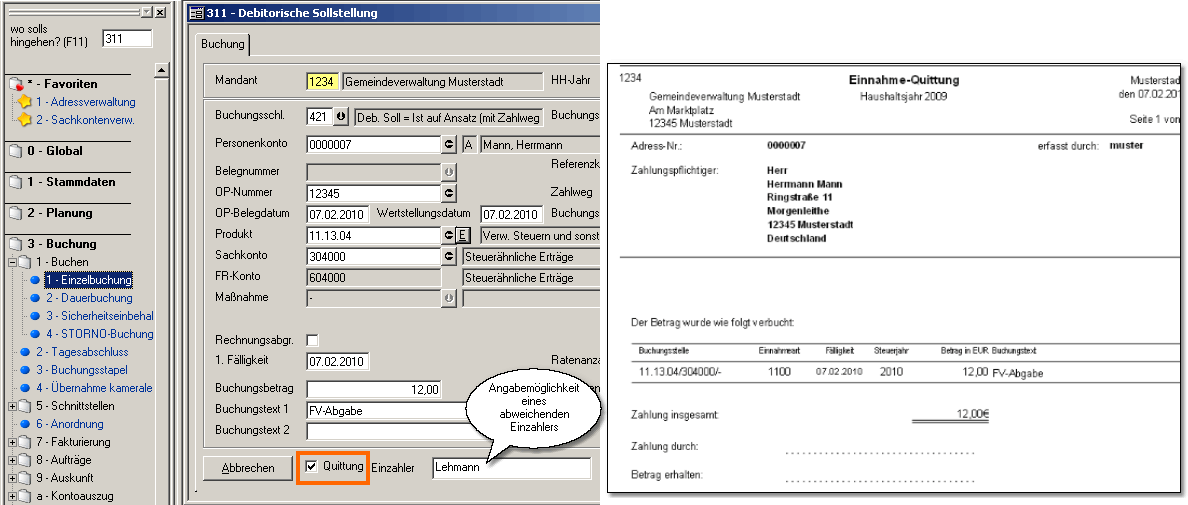Uncheck the Quittung checkbox
This screenshot has height=505, width=1188.
click(313, 467)
